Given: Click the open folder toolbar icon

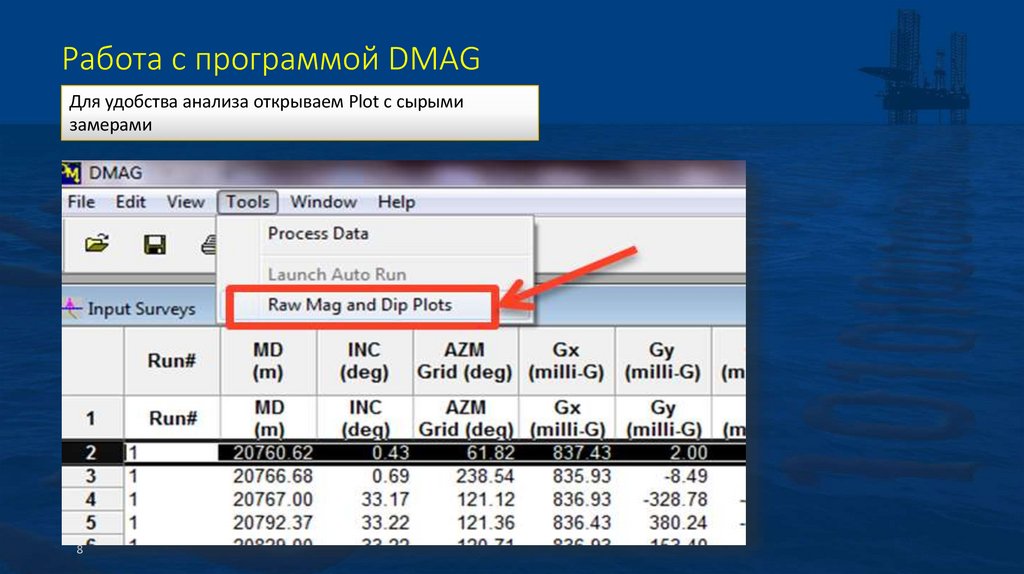Looking at the screenshot, I should pos(97,244).
